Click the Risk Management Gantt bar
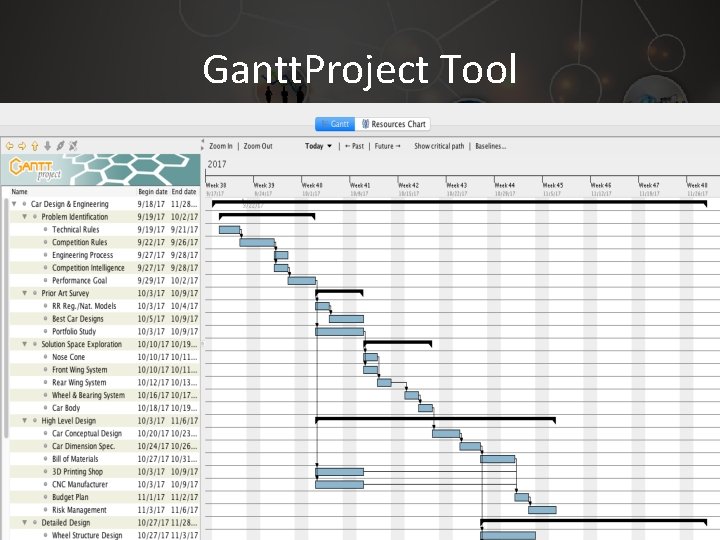The height and width of the screenshot is (540, 720). [542, 510]
